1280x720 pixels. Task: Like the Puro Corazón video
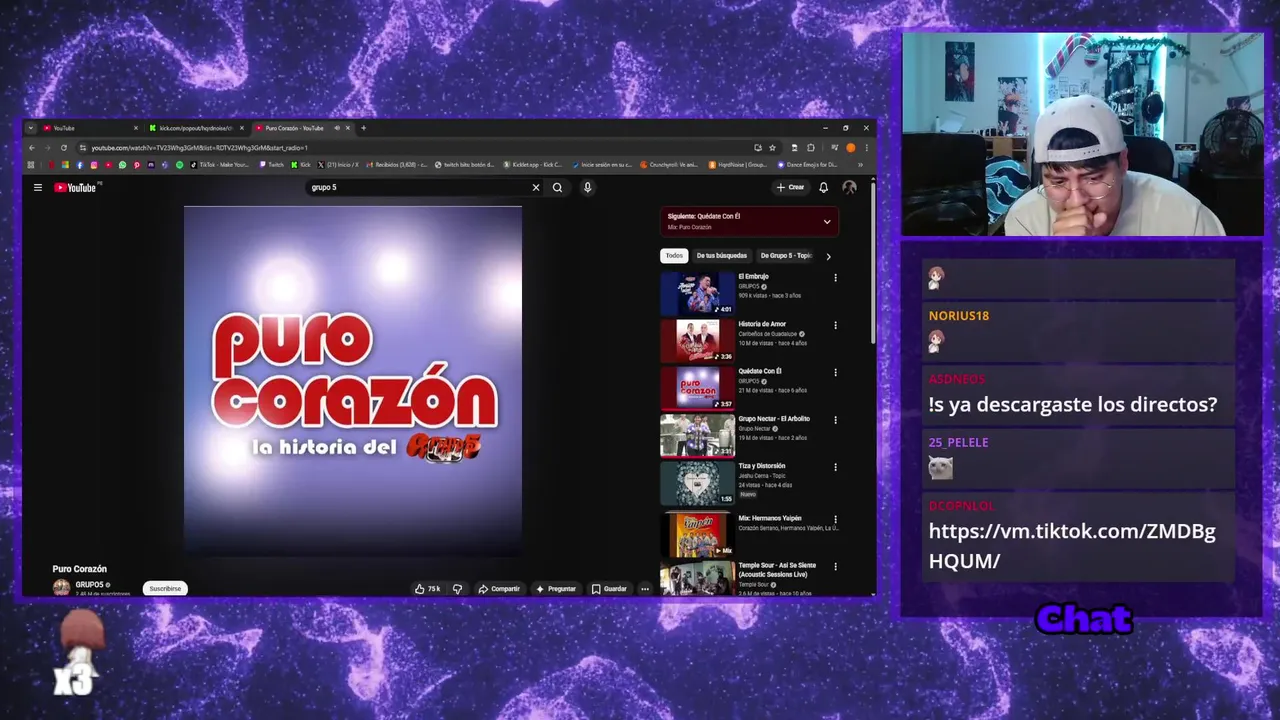(427, 589)
